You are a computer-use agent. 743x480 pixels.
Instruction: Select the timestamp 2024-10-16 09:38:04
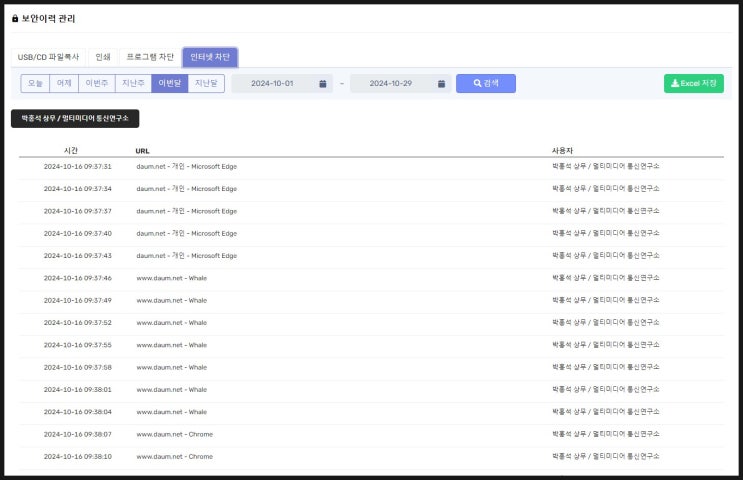[78, 412]
